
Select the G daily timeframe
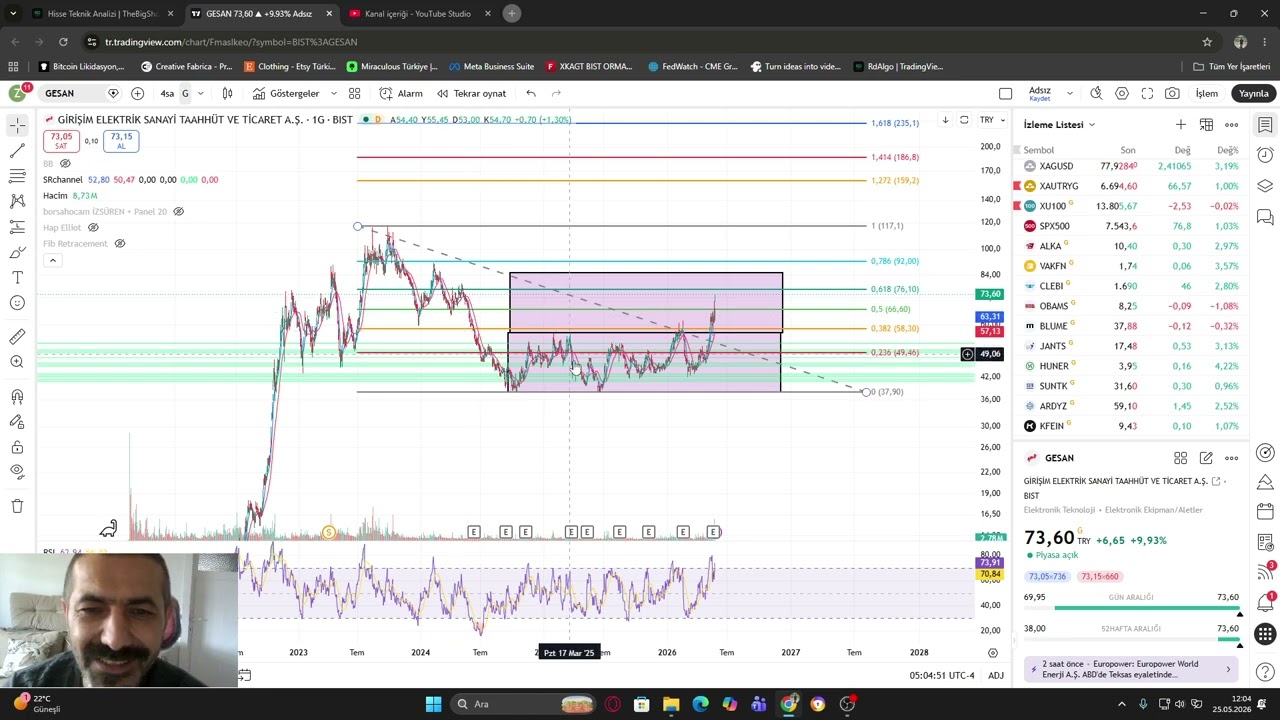[185, 93]
